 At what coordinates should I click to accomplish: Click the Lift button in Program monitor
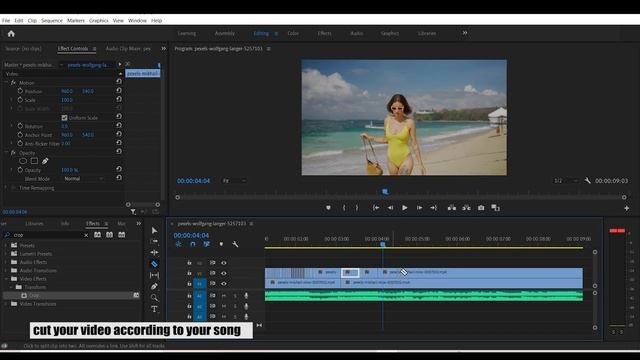[452, 208]
